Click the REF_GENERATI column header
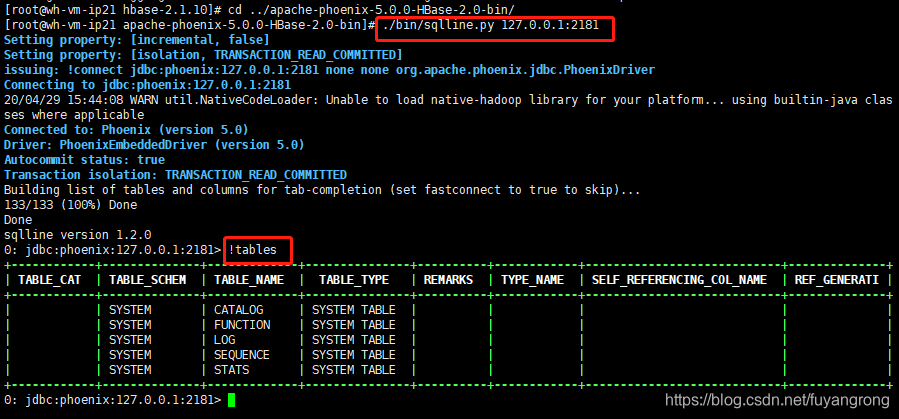This screenshot has width=899, height=419. click(x=837, y=280)
